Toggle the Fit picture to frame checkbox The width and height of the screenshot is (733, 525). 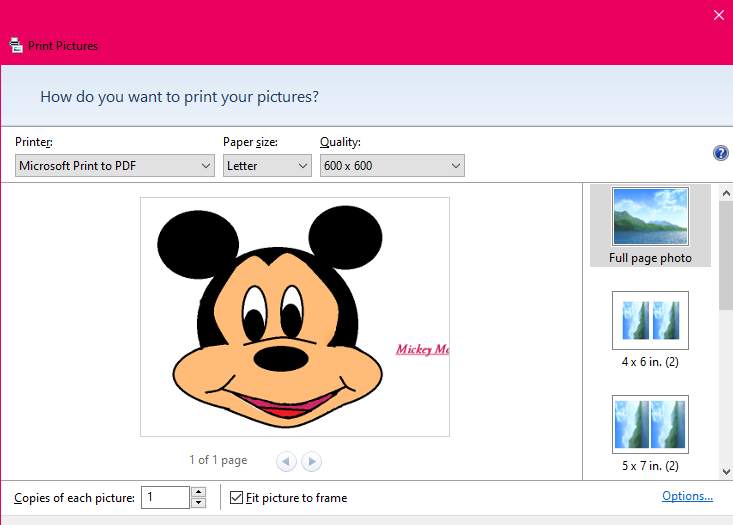pyautogui.click(x=237, y=497)
